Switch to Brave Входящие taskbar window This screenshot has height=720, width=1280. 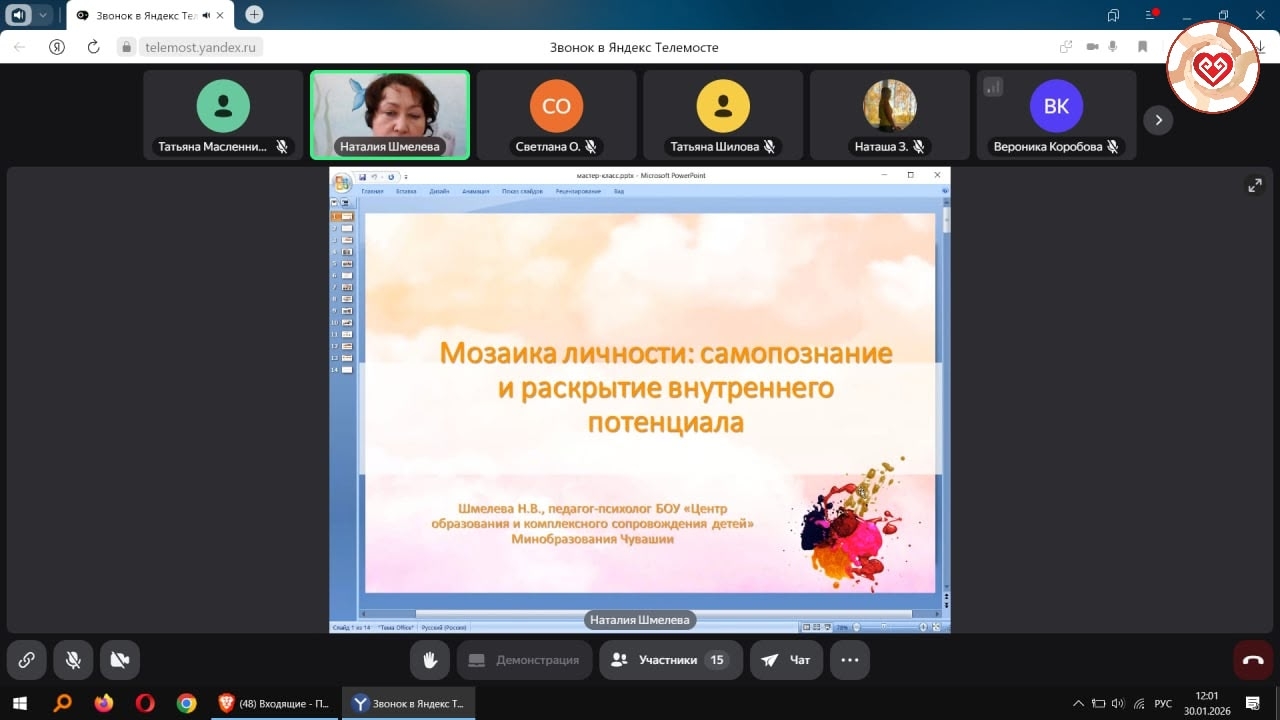click(273, 703)
